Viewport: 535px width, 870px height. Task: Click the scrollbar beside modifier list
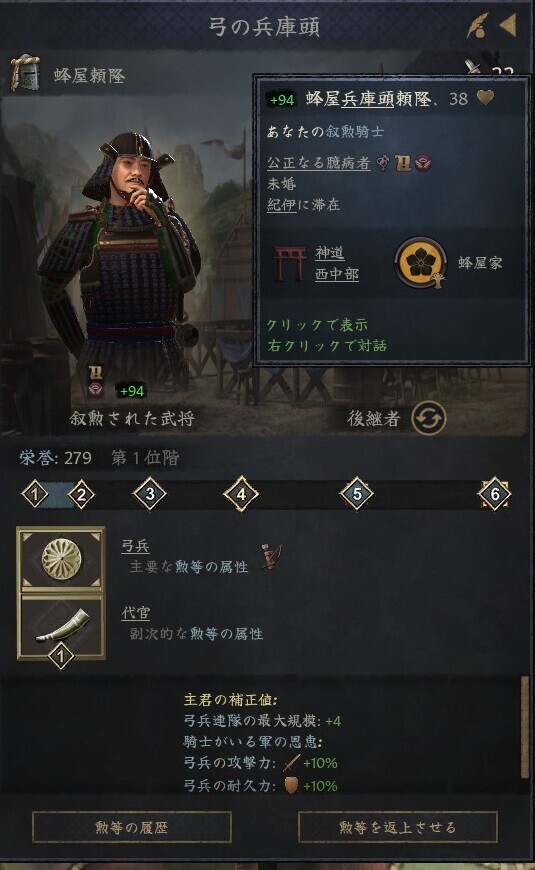[524, 727]
